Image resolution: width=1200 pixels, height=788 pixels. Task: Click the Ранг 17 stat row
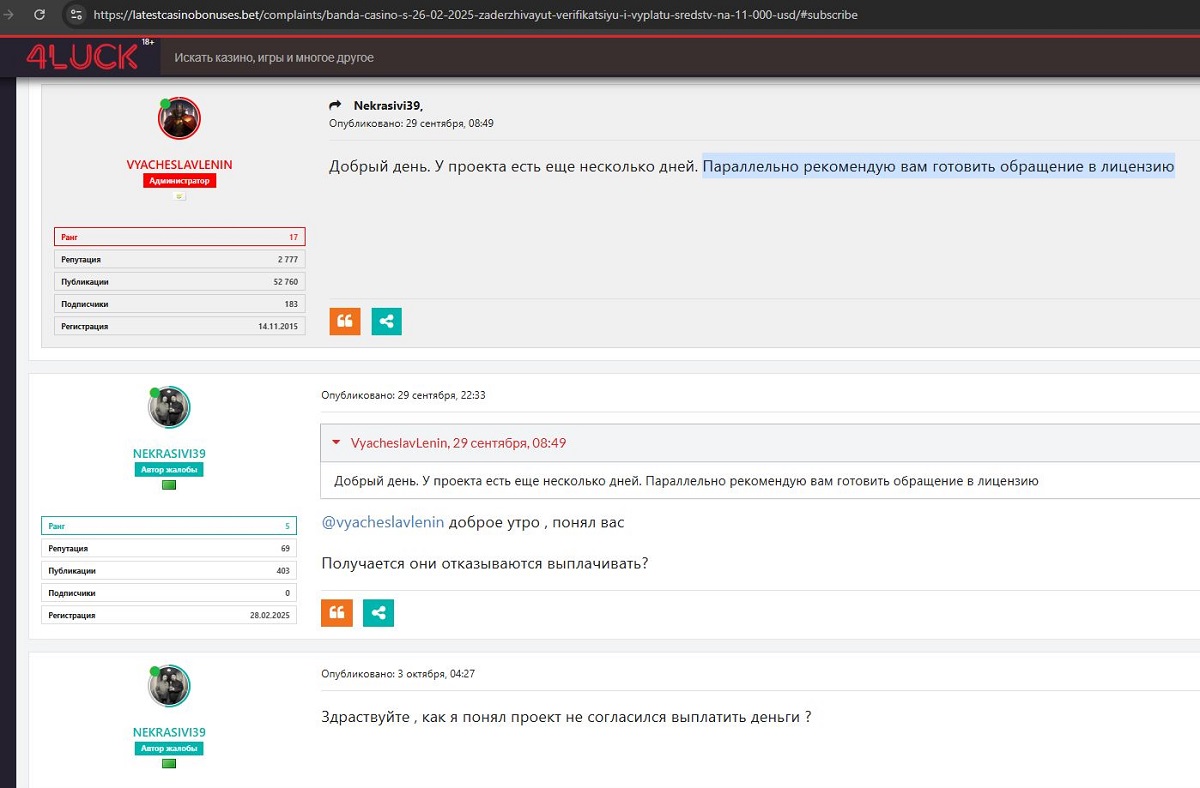(x=179, y=237)
